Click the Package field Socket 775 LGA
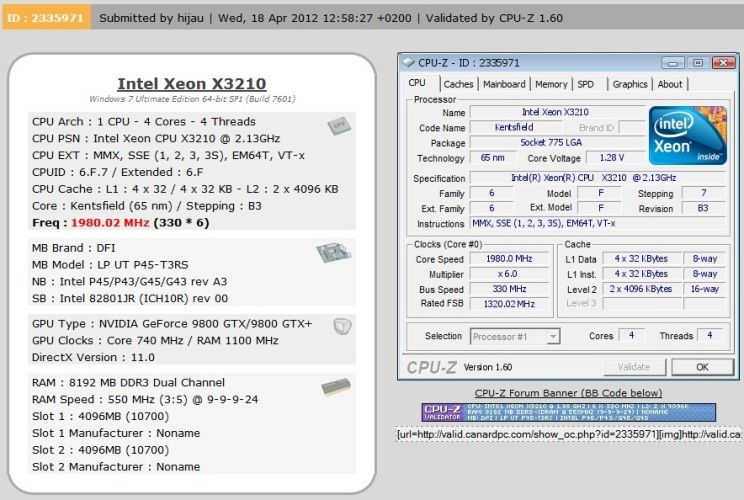The image size is (744, 500). 557,143
